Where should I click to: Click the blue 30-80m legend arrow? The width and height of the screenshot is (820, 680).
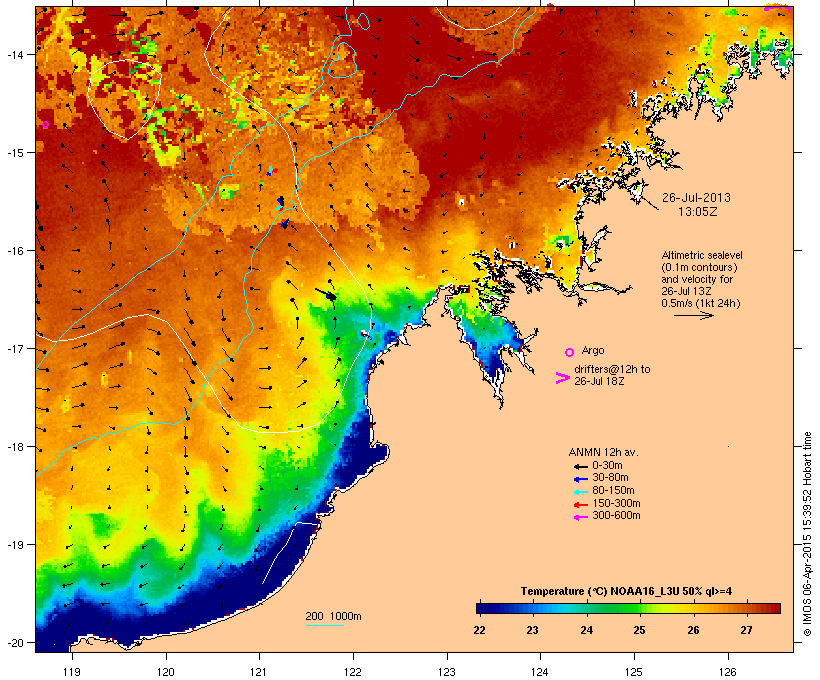(580, 479)
